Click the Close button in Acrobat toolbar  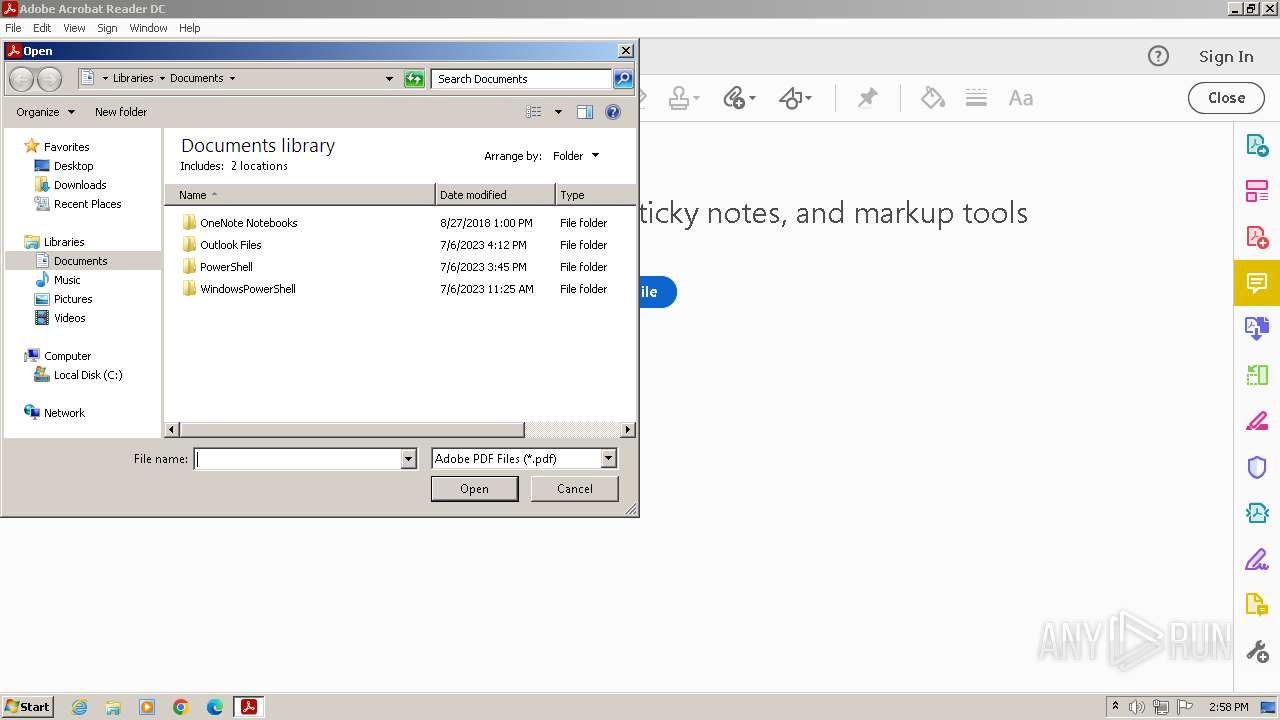point(1226,97)
